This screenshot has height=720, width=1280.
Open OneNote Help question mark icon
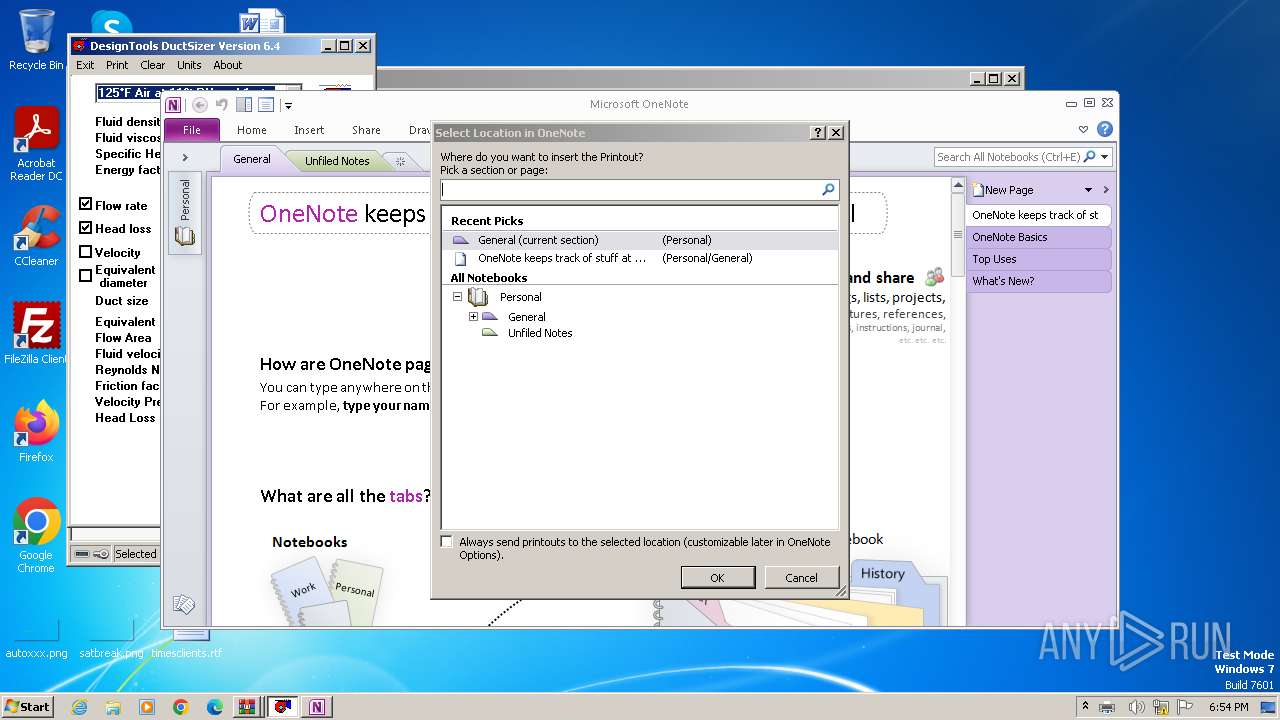(x=1105, y=129)
